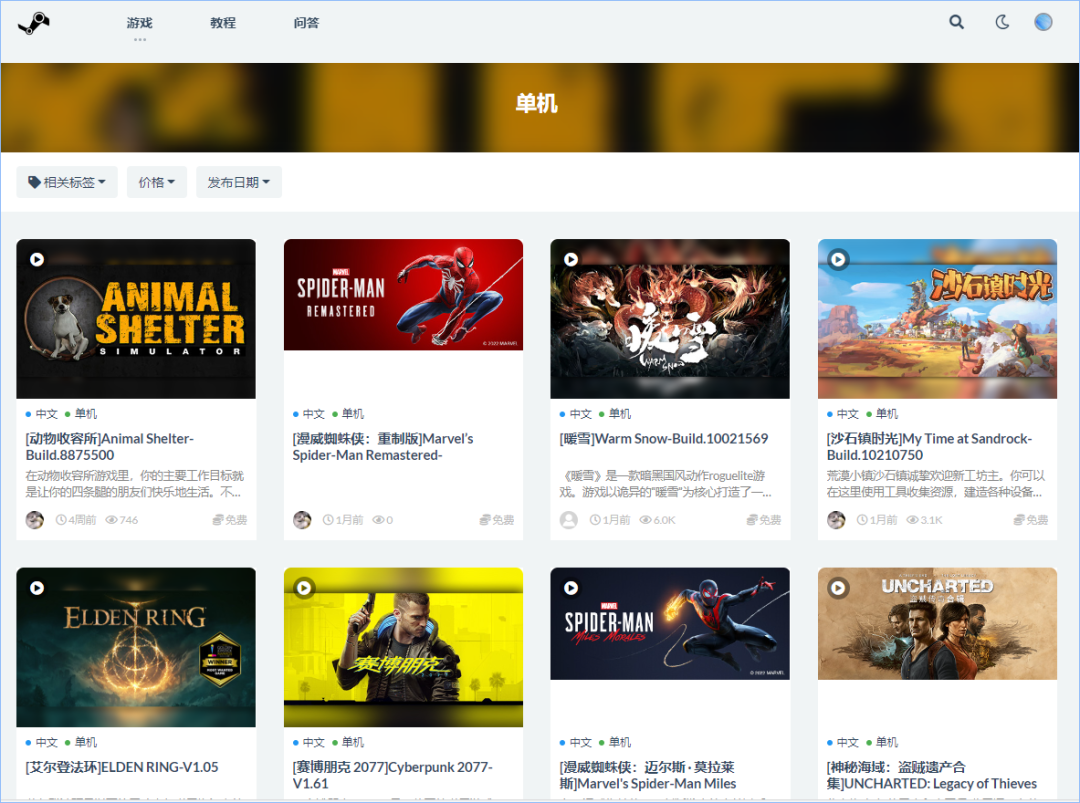Open the Warm Snow cover image
Image resolution: width=1080 pixels, height=803 pixels.
[670, 319]
